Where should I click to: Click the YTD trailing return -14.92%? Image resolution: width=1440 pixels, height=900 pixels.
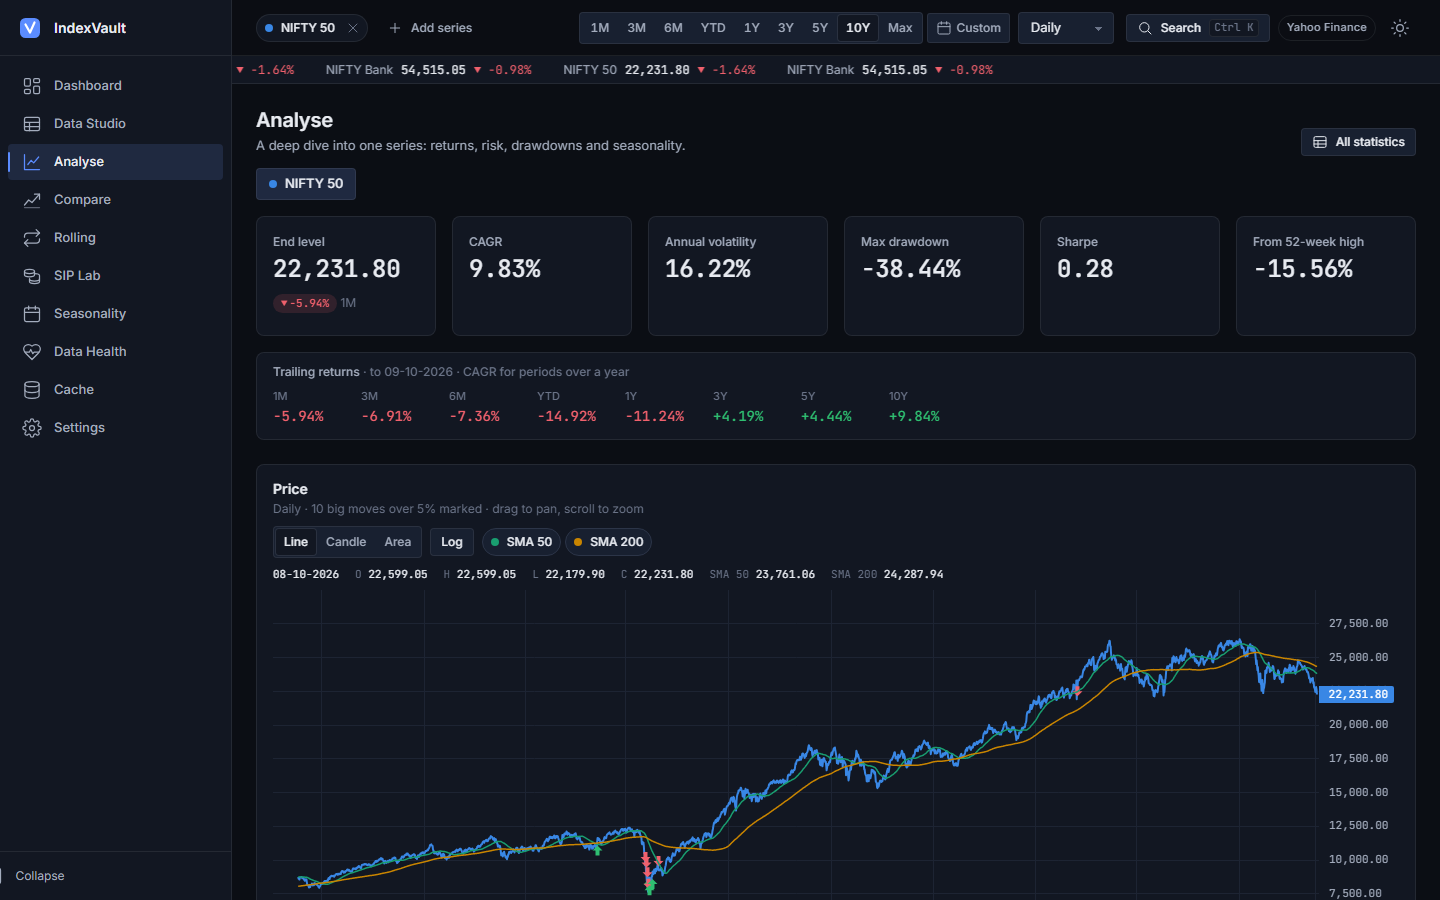coord(567,416)
